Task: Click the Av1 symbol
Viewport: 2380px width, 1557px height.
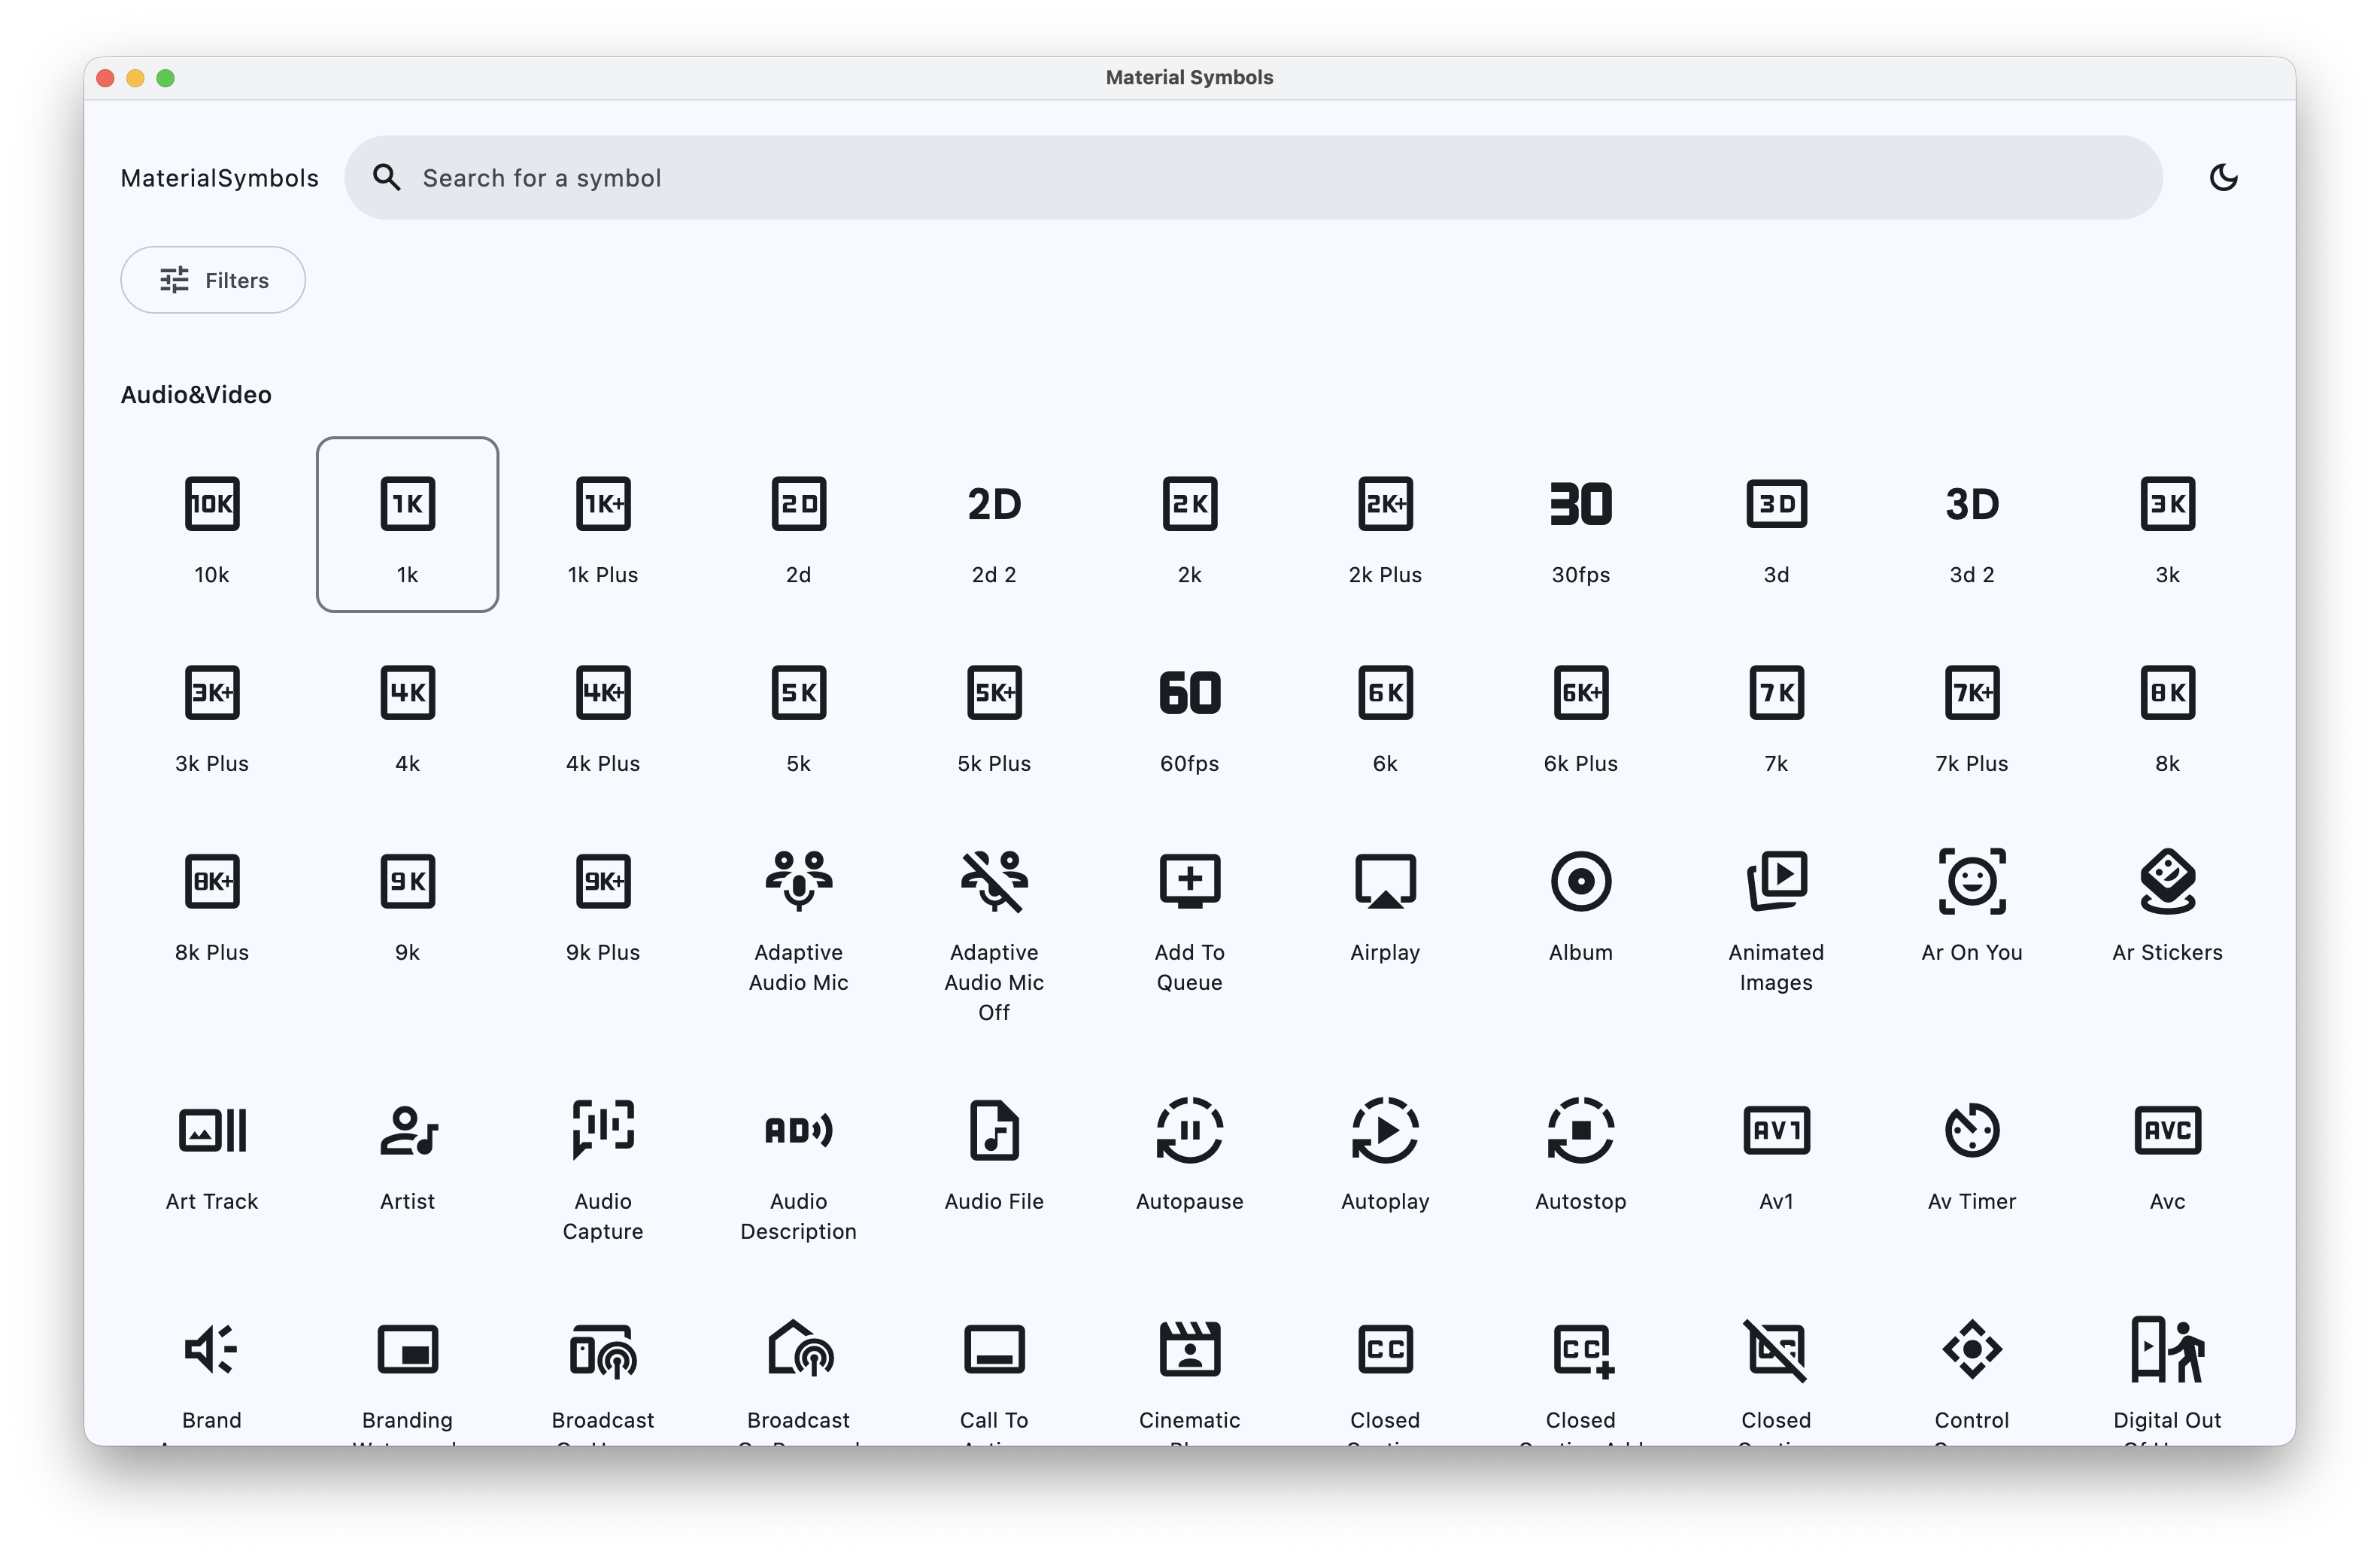Action: (x=1776, y=1130)
